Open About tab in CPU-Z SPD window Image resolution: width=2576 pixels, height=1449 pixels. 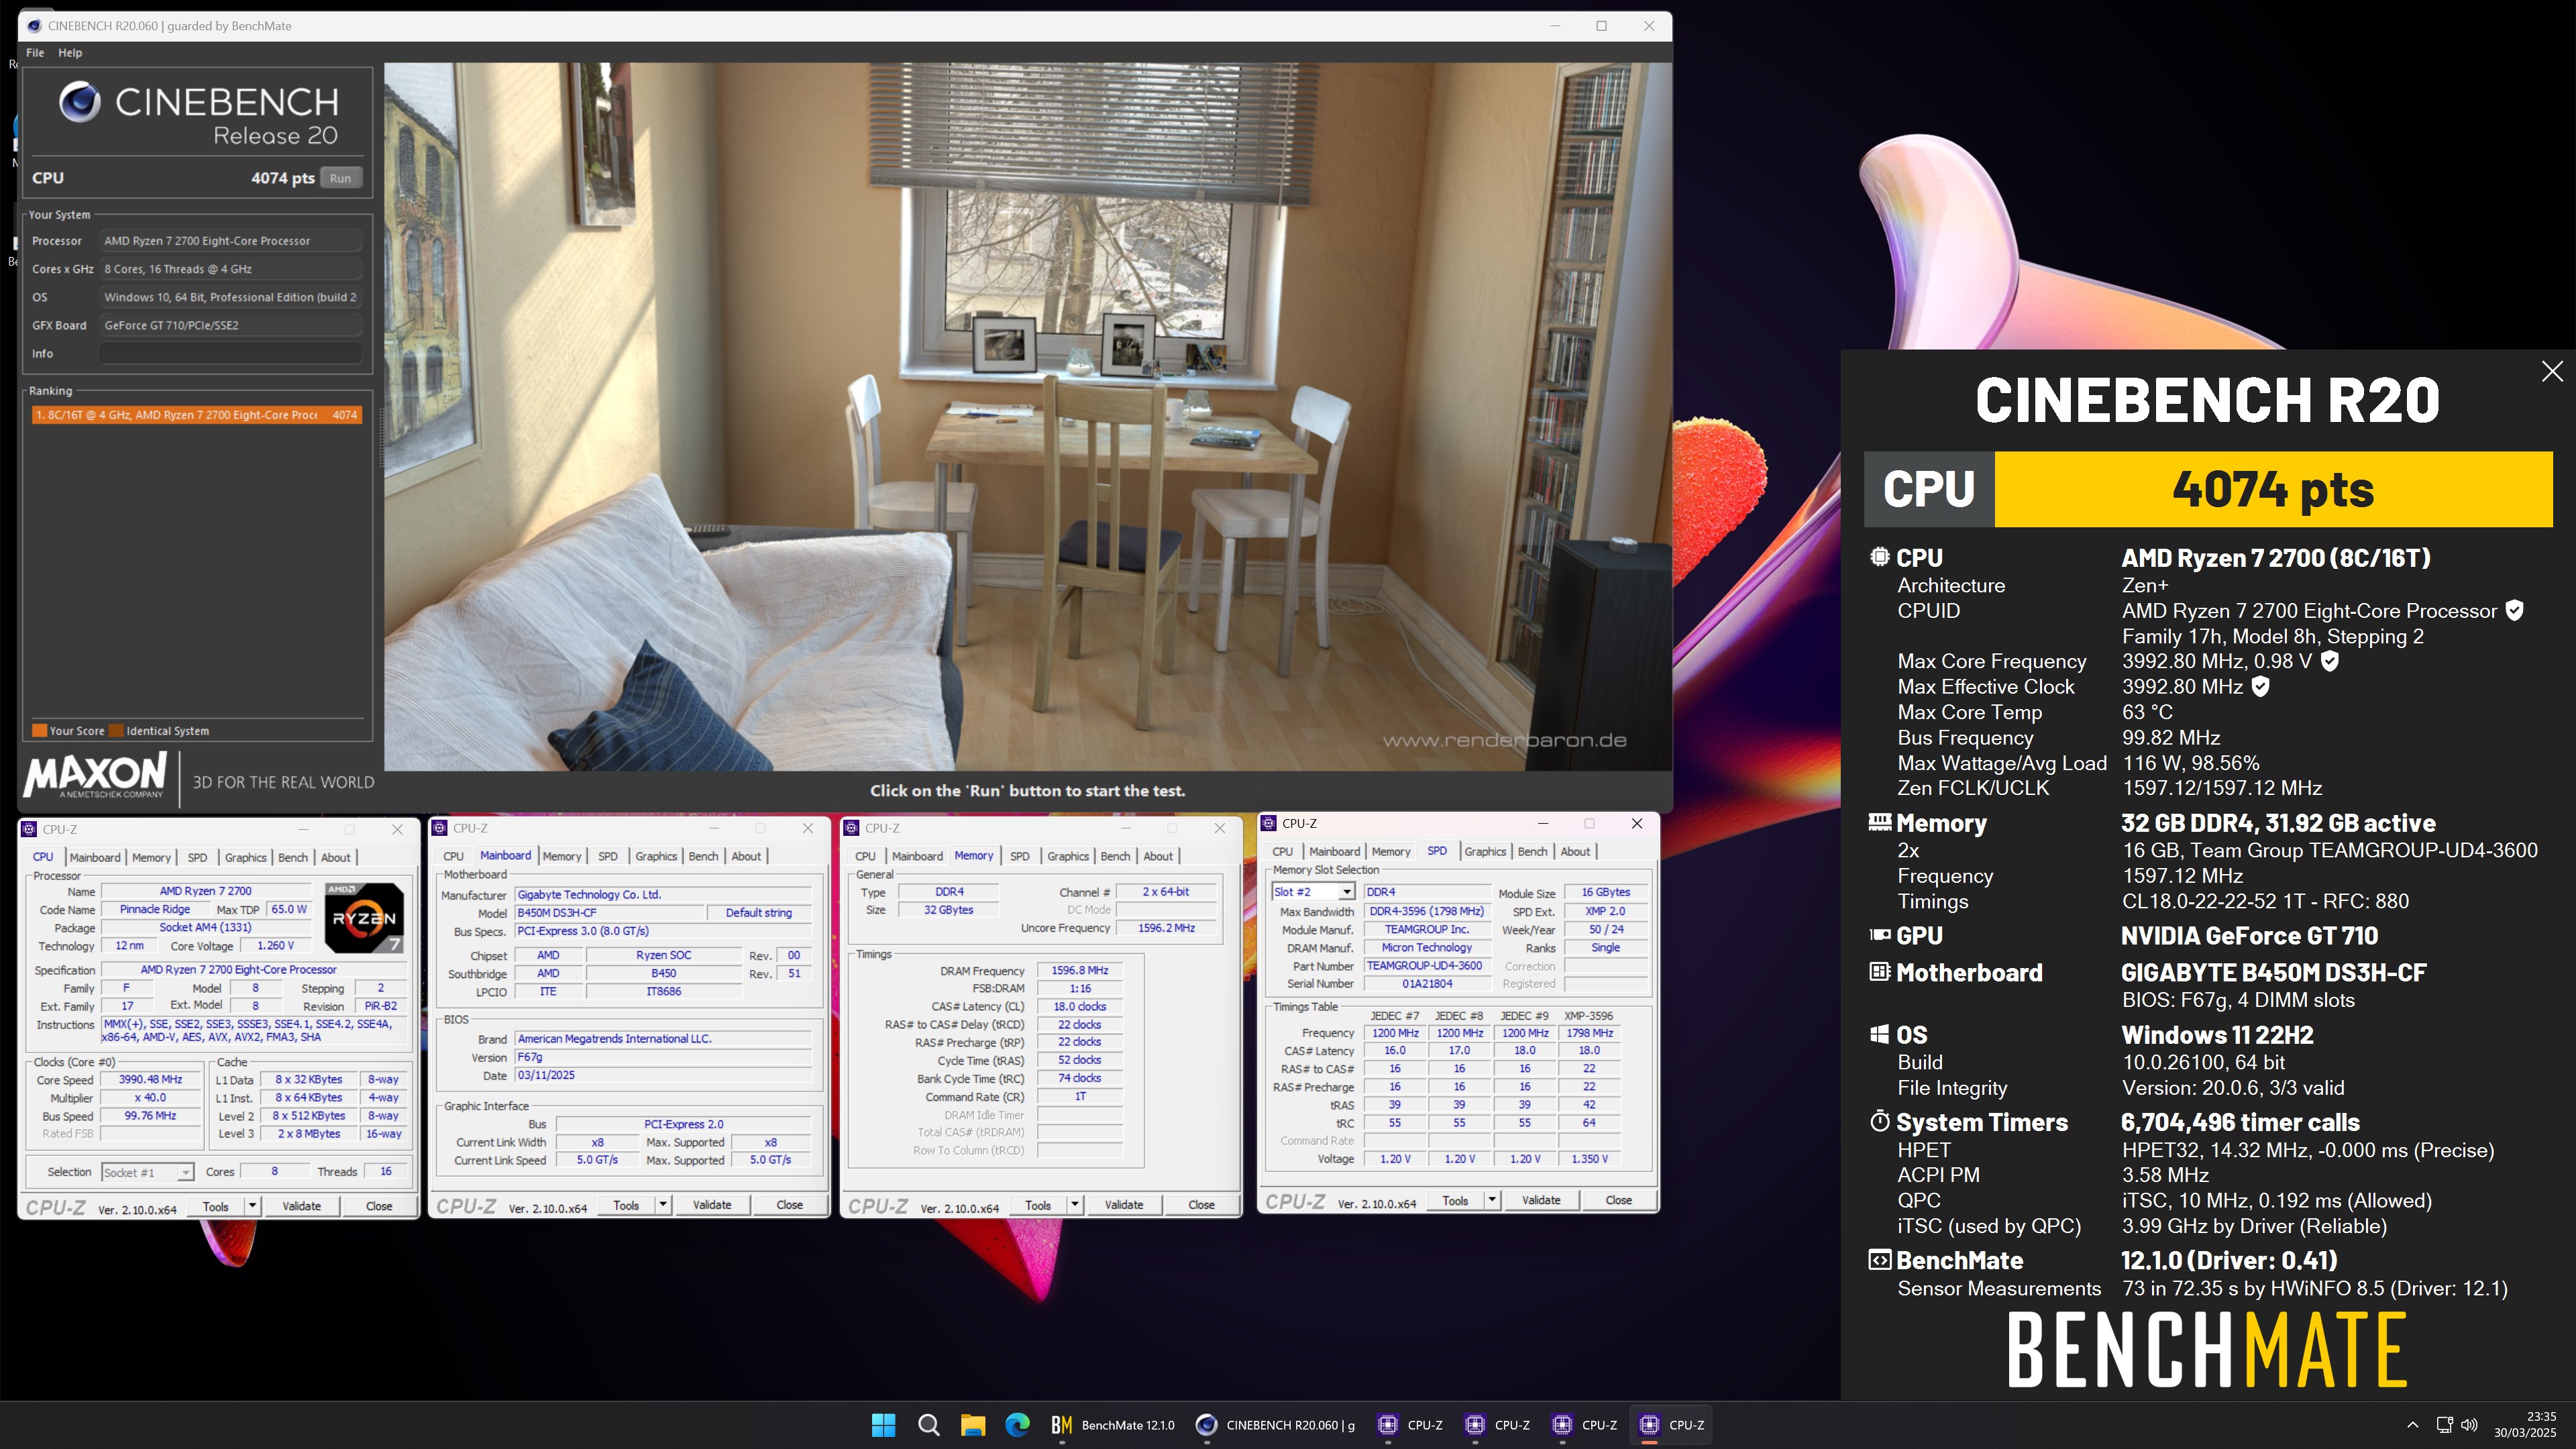click(1575, 851)
